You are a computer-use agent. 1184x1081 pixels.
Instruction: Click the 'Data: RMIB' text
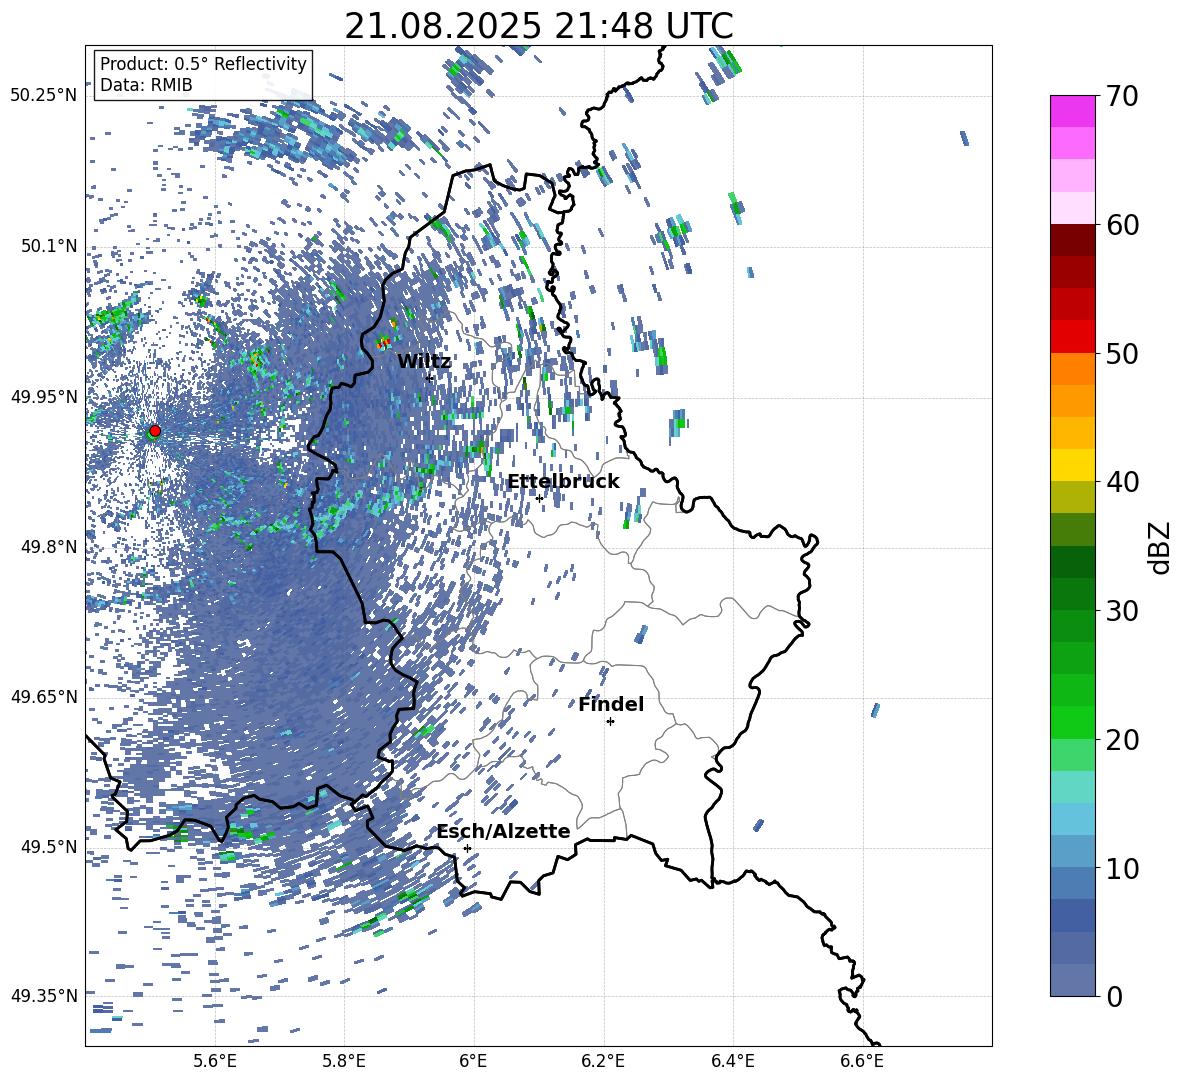(146, 85)
